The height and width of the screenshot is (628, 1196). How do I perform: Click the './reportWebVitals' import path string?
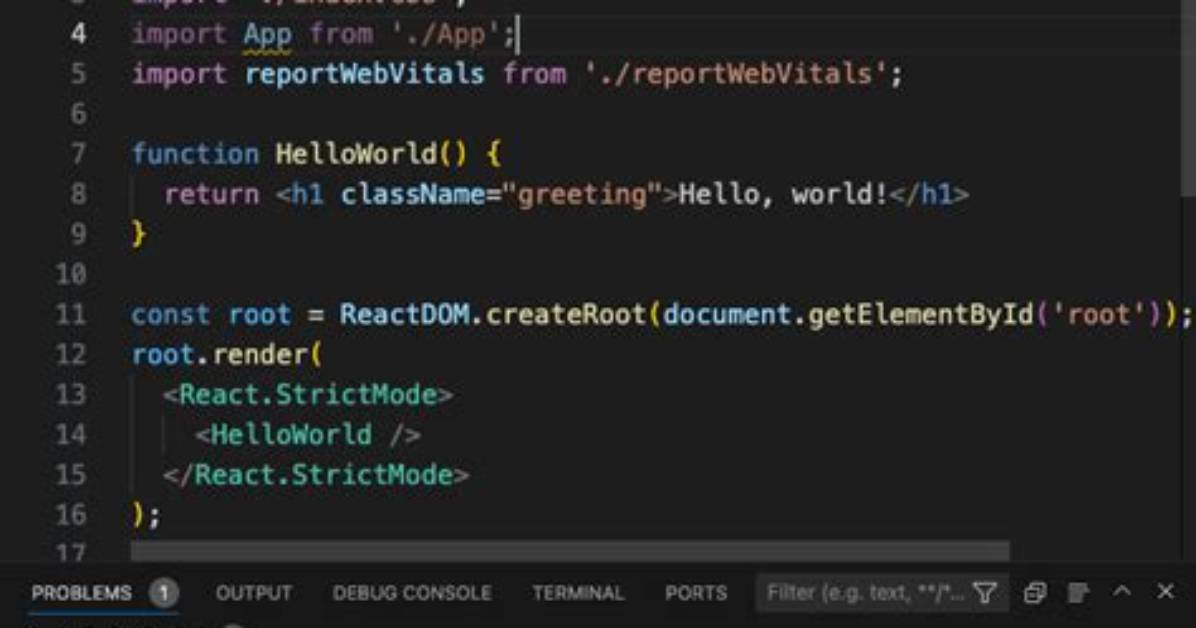point(736,75)
